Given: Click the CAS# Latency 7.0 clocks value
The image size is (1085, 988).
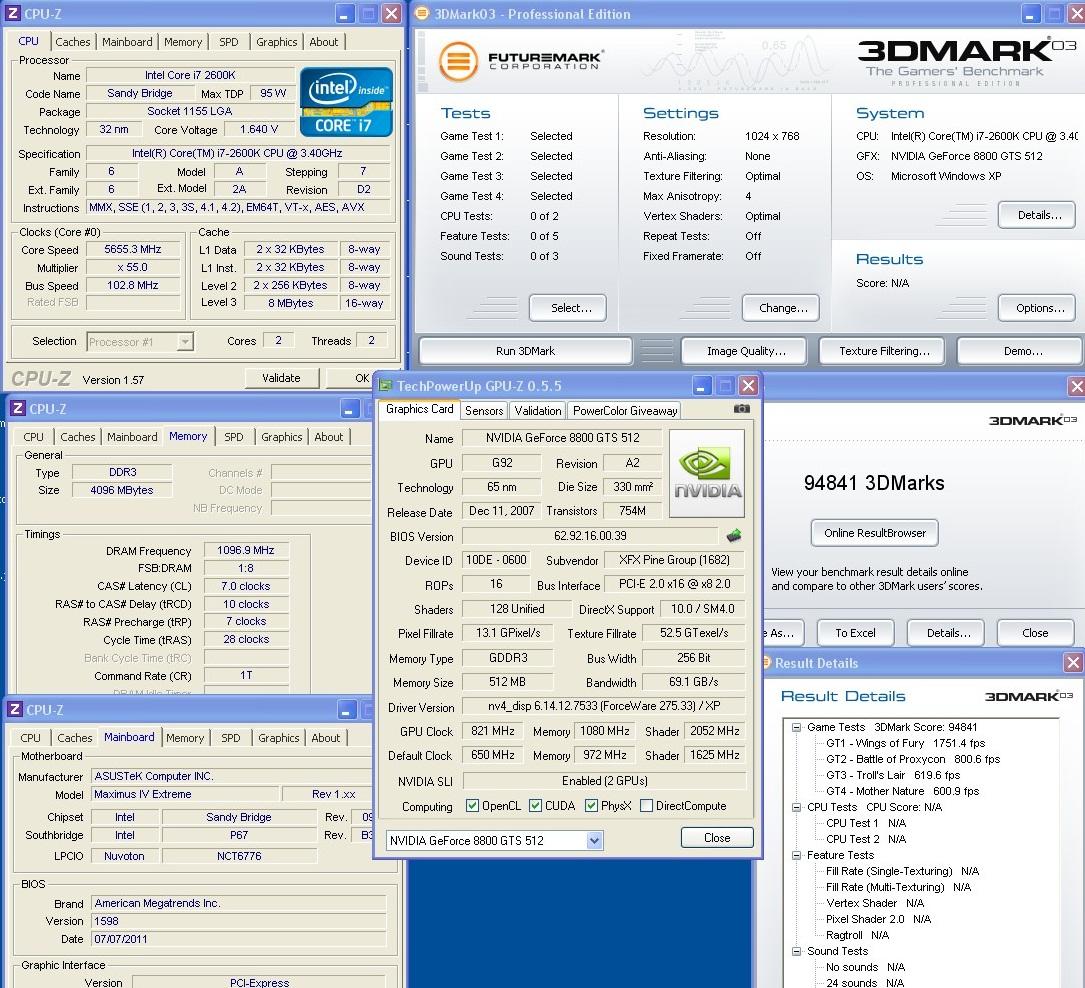Looking at the screenshot, I should click(x=246, y=586).
